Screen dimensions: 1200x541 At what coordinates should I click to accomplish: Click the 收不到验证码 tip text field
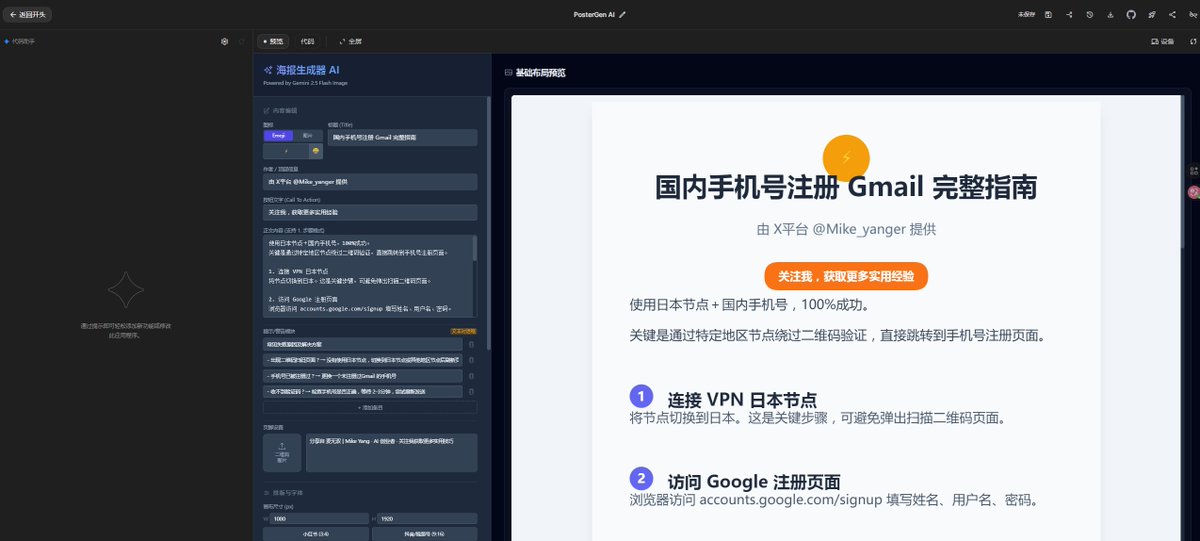(x=363, y=392)
